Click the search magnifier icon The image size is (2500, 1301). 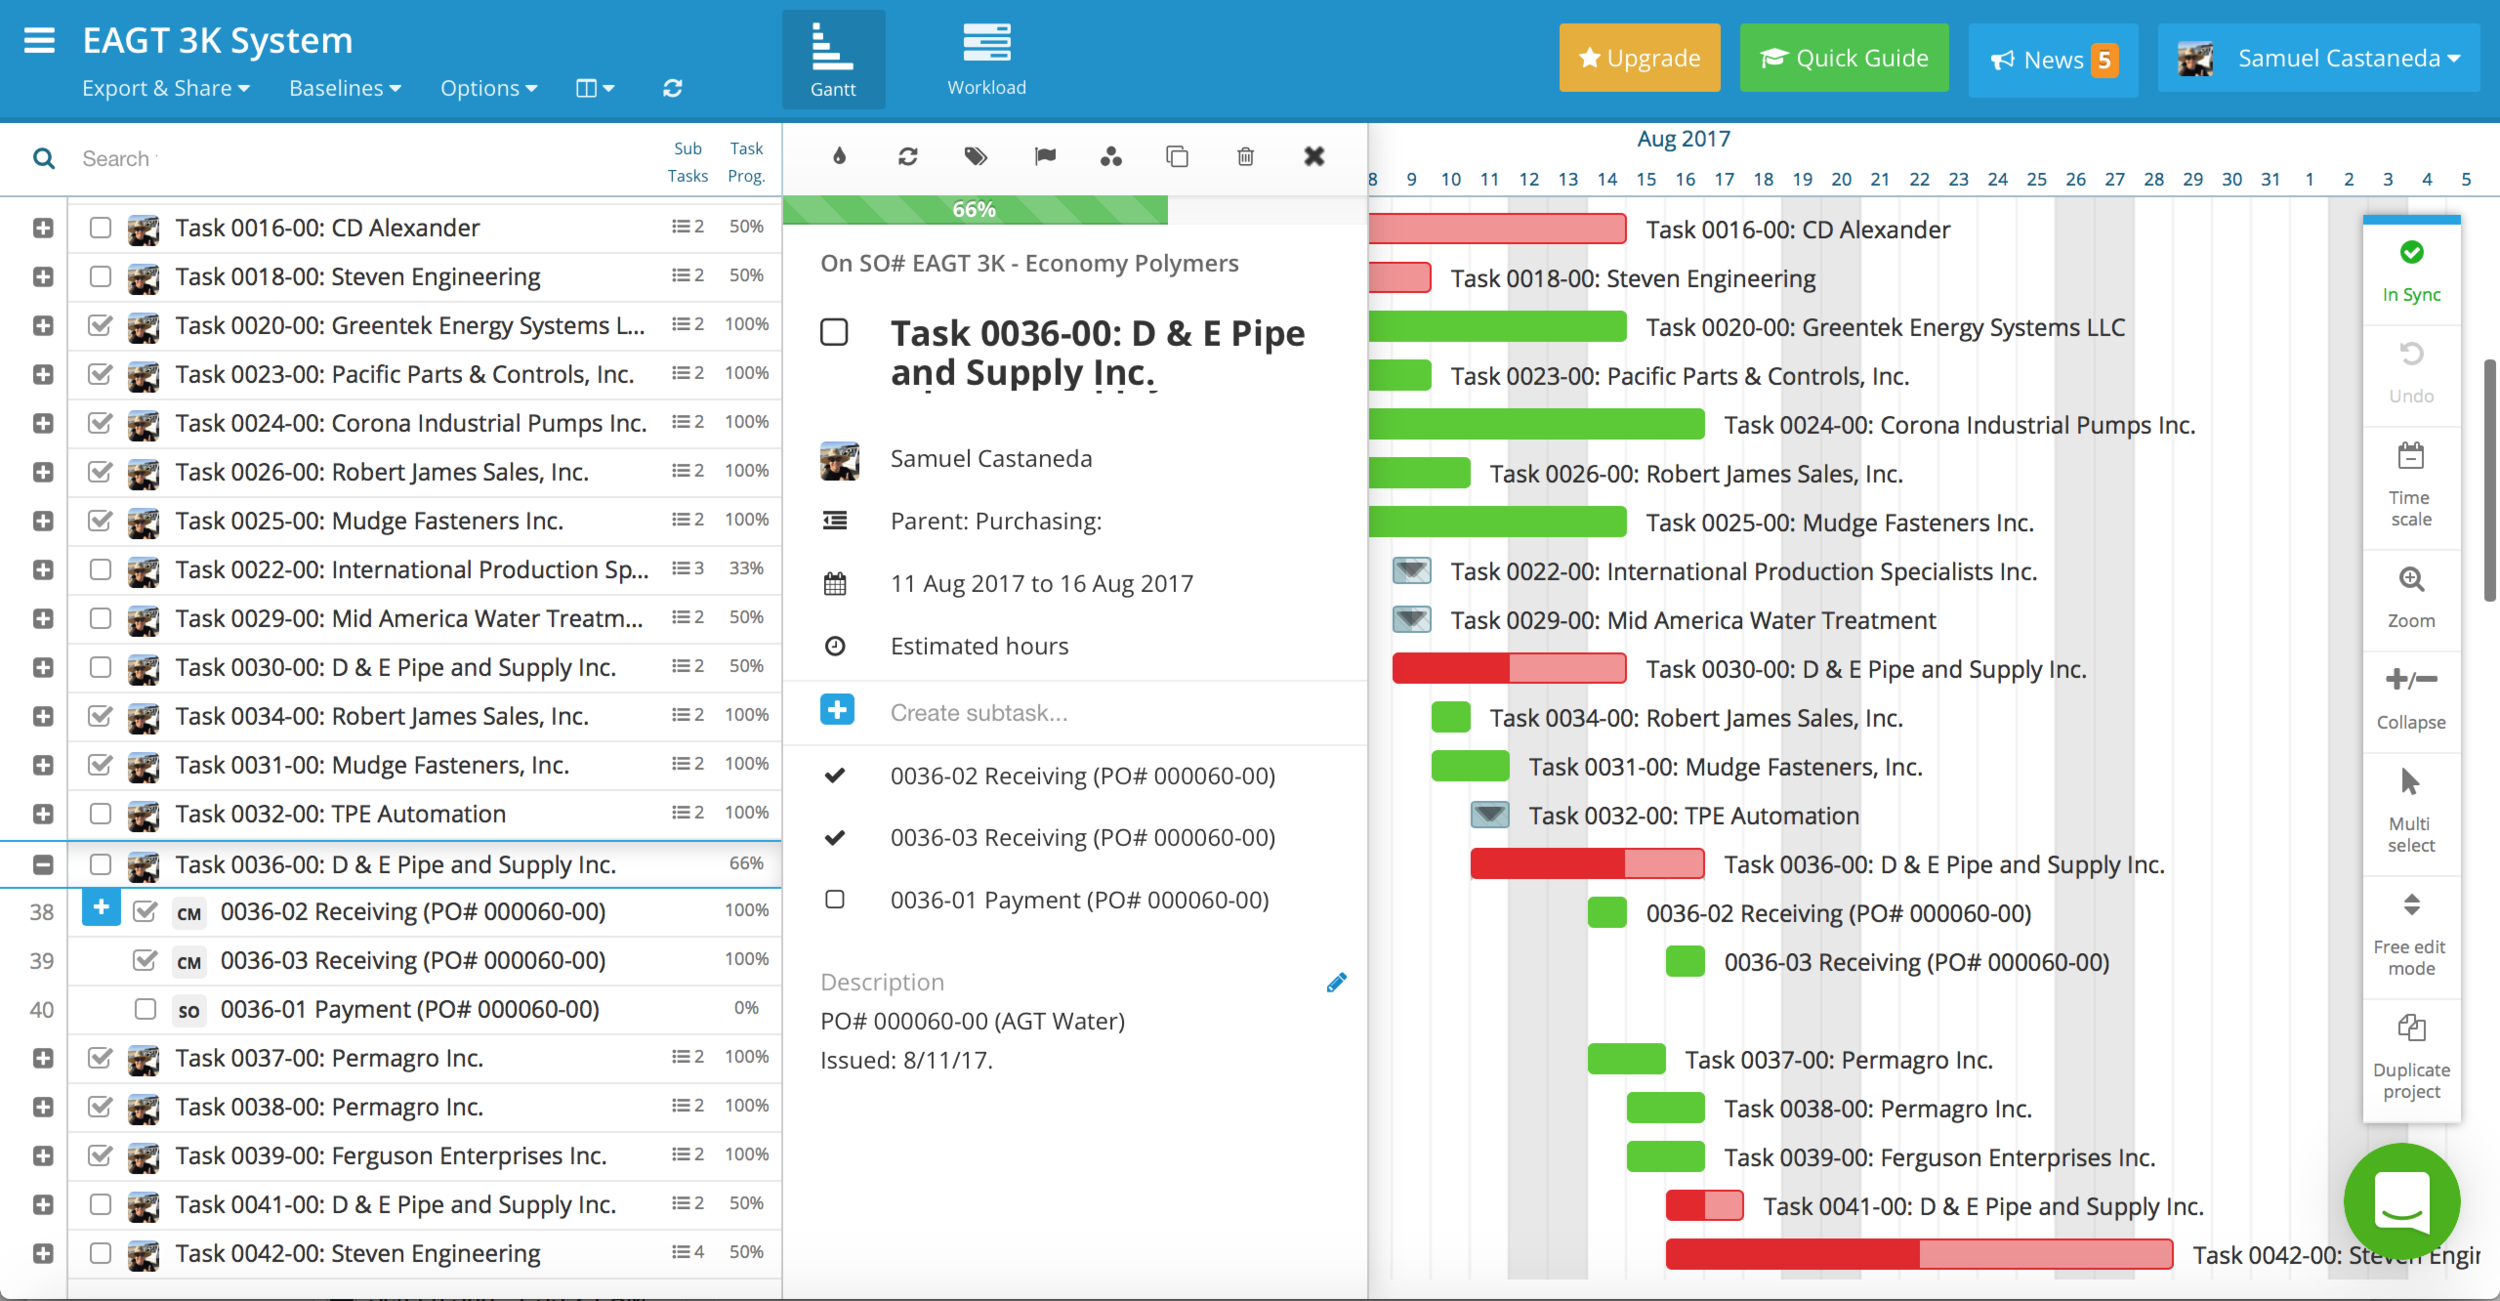click(x=44, y=158)
